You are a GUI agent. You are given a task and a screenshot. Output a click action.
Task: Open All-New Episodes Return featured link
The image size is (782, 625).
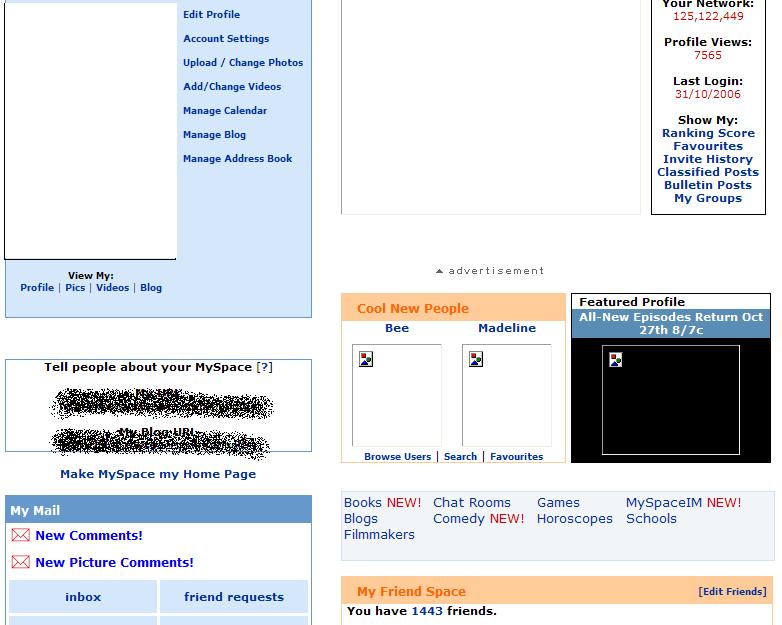[671, 323]
